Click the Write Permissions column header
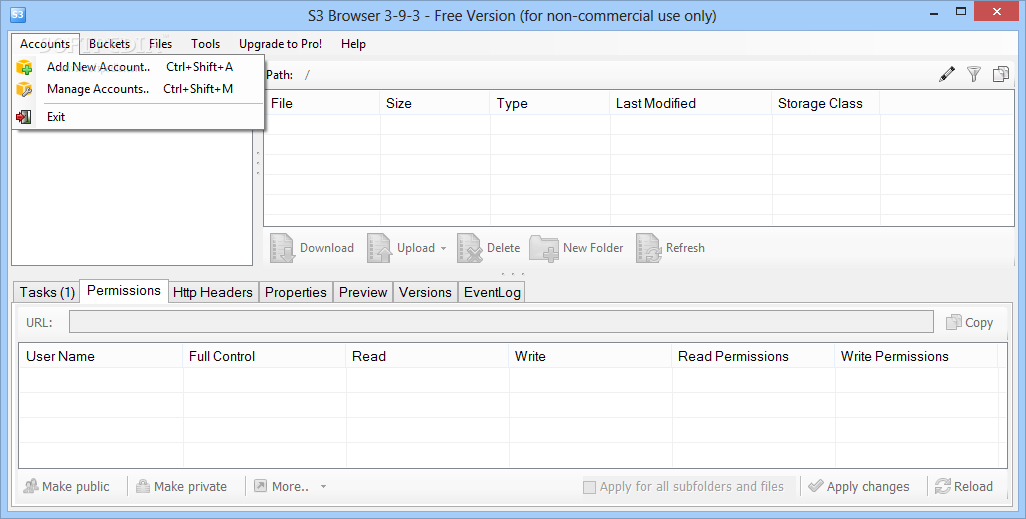This screenshot has width=1026, height=519. [x=916, y=357]
